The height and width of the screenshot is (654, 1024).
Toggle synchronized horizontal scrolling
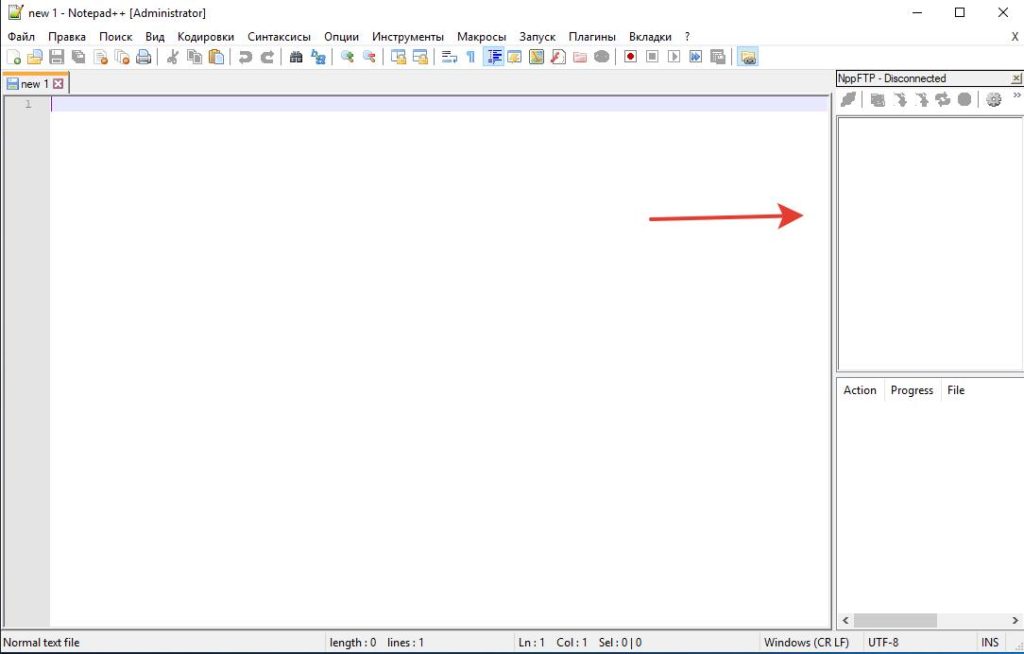[x=420, y=57]
